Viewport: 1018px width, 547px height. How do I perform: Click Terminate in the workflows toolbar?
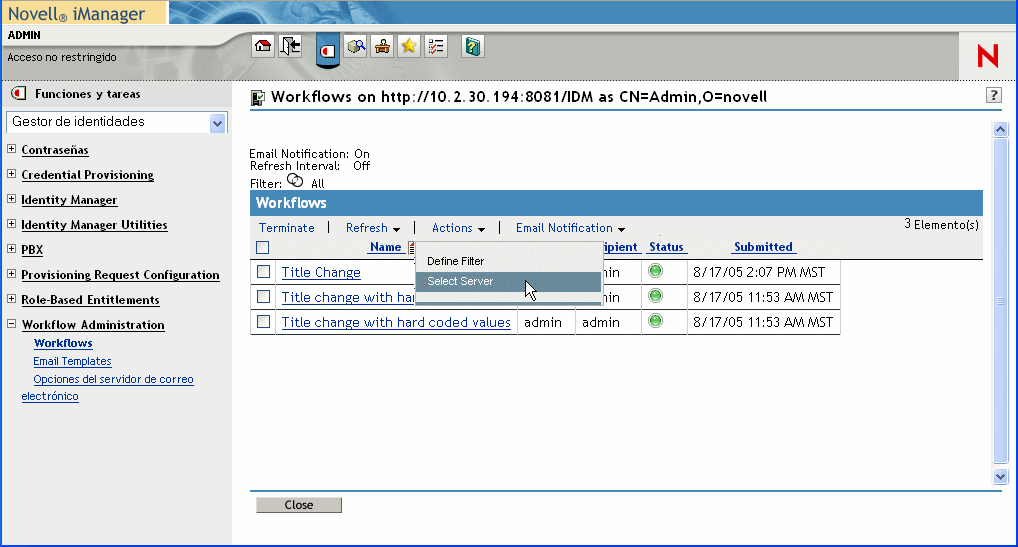(x=286, y=228)
